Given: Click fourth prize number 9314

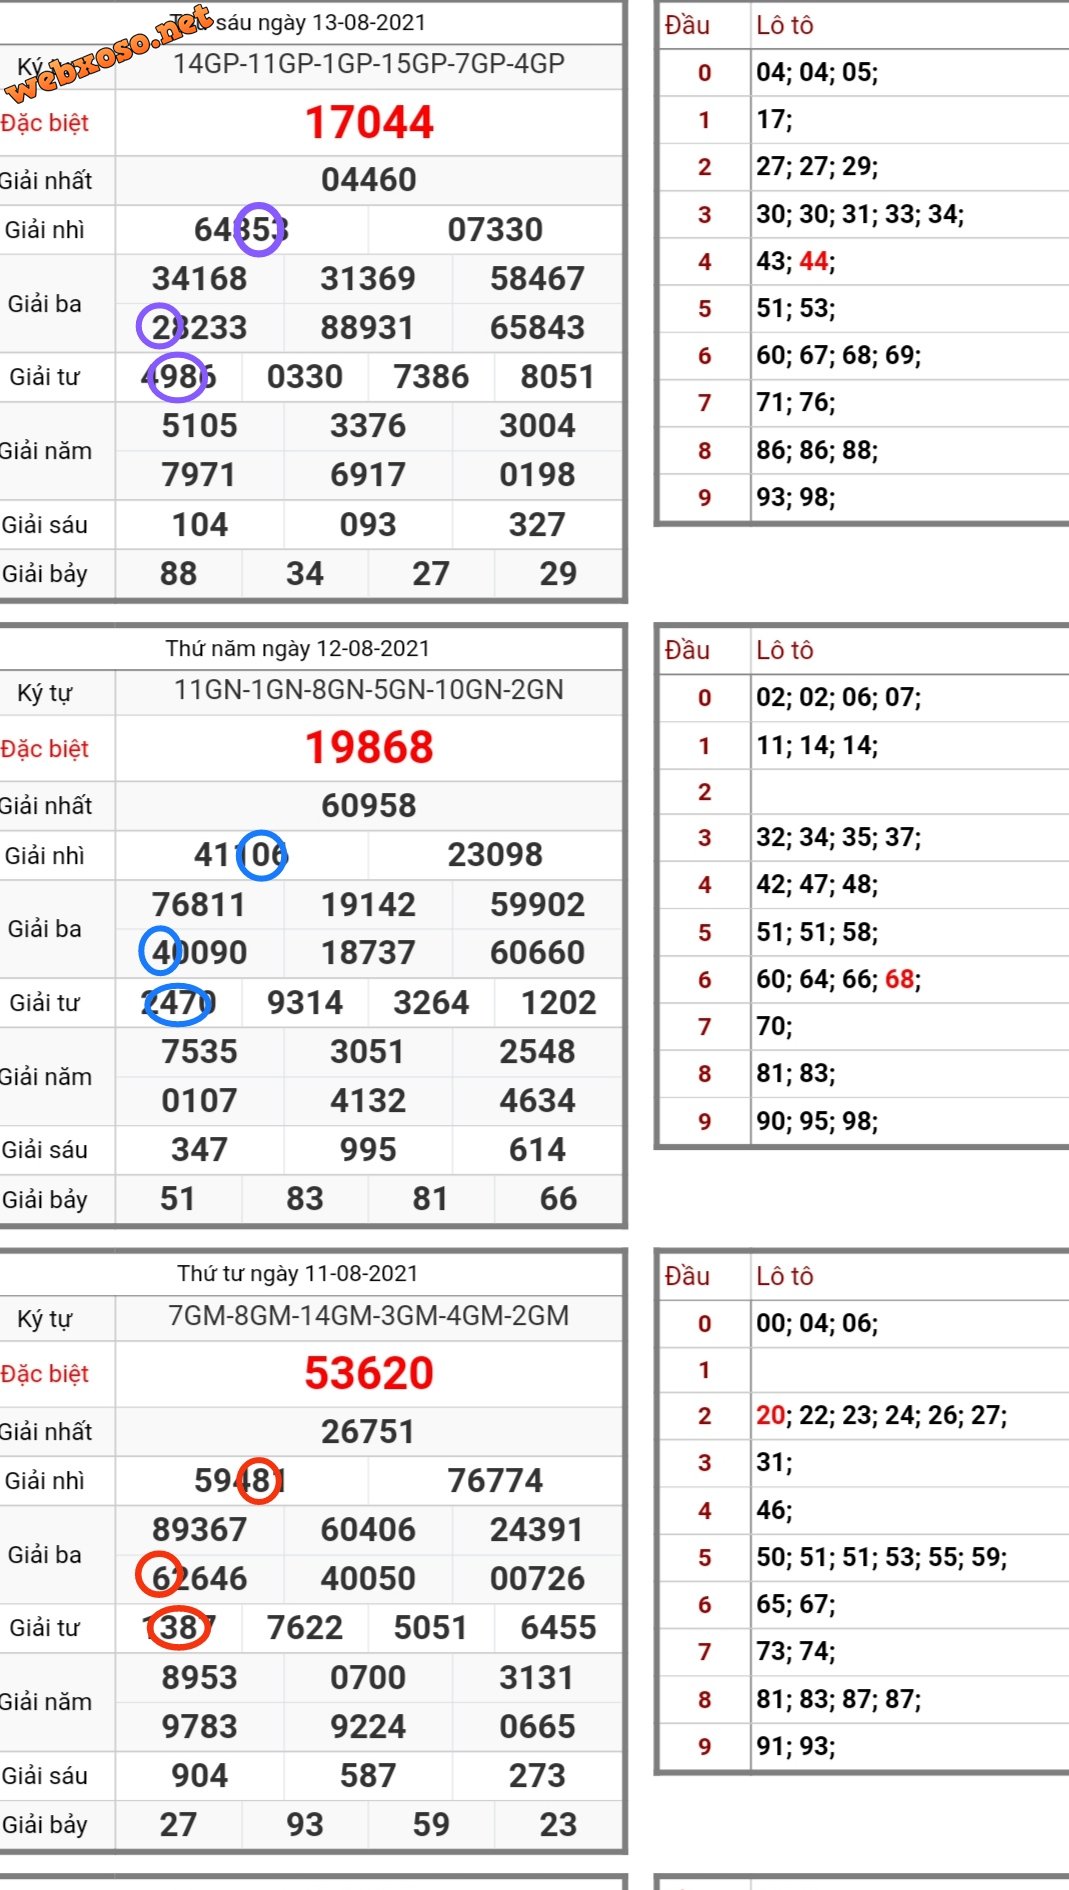Looking at the screenshot, I should coord(305,1003).
